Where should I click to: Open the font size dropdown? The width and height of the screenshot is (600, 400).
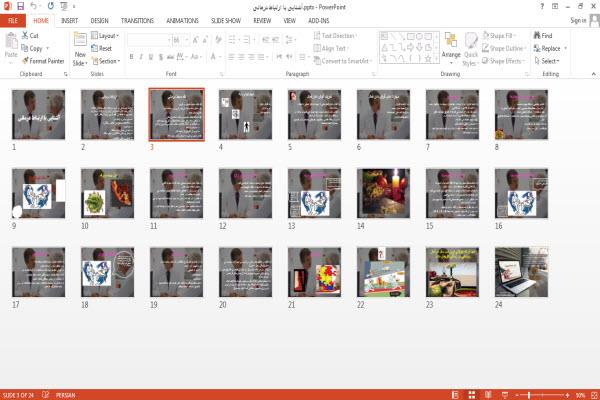(x=186, y=40)
